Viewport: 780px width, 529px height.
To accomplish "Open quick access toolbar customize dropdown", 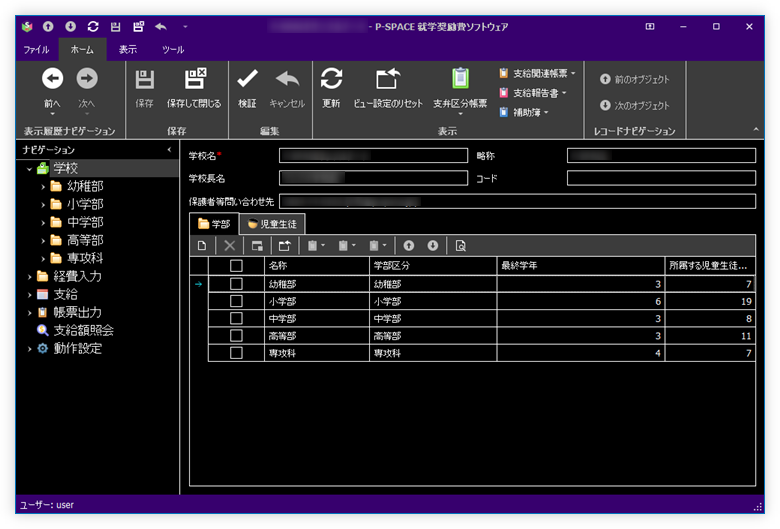I will point(185,26).
